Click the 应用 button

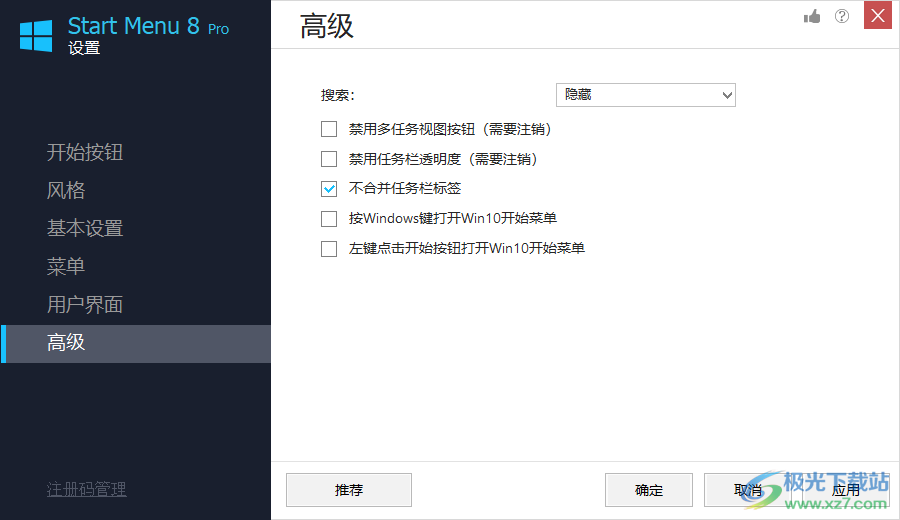[846, 490]
